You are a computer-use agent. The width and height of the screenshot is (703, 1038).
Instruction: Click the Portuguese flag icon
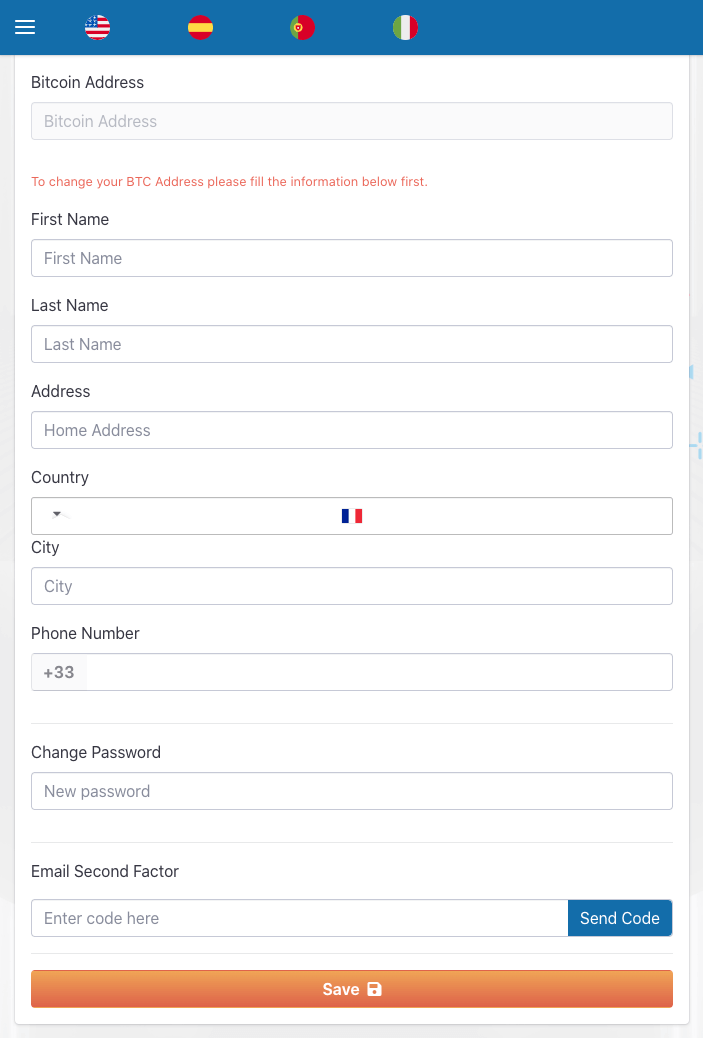(302, 27)
